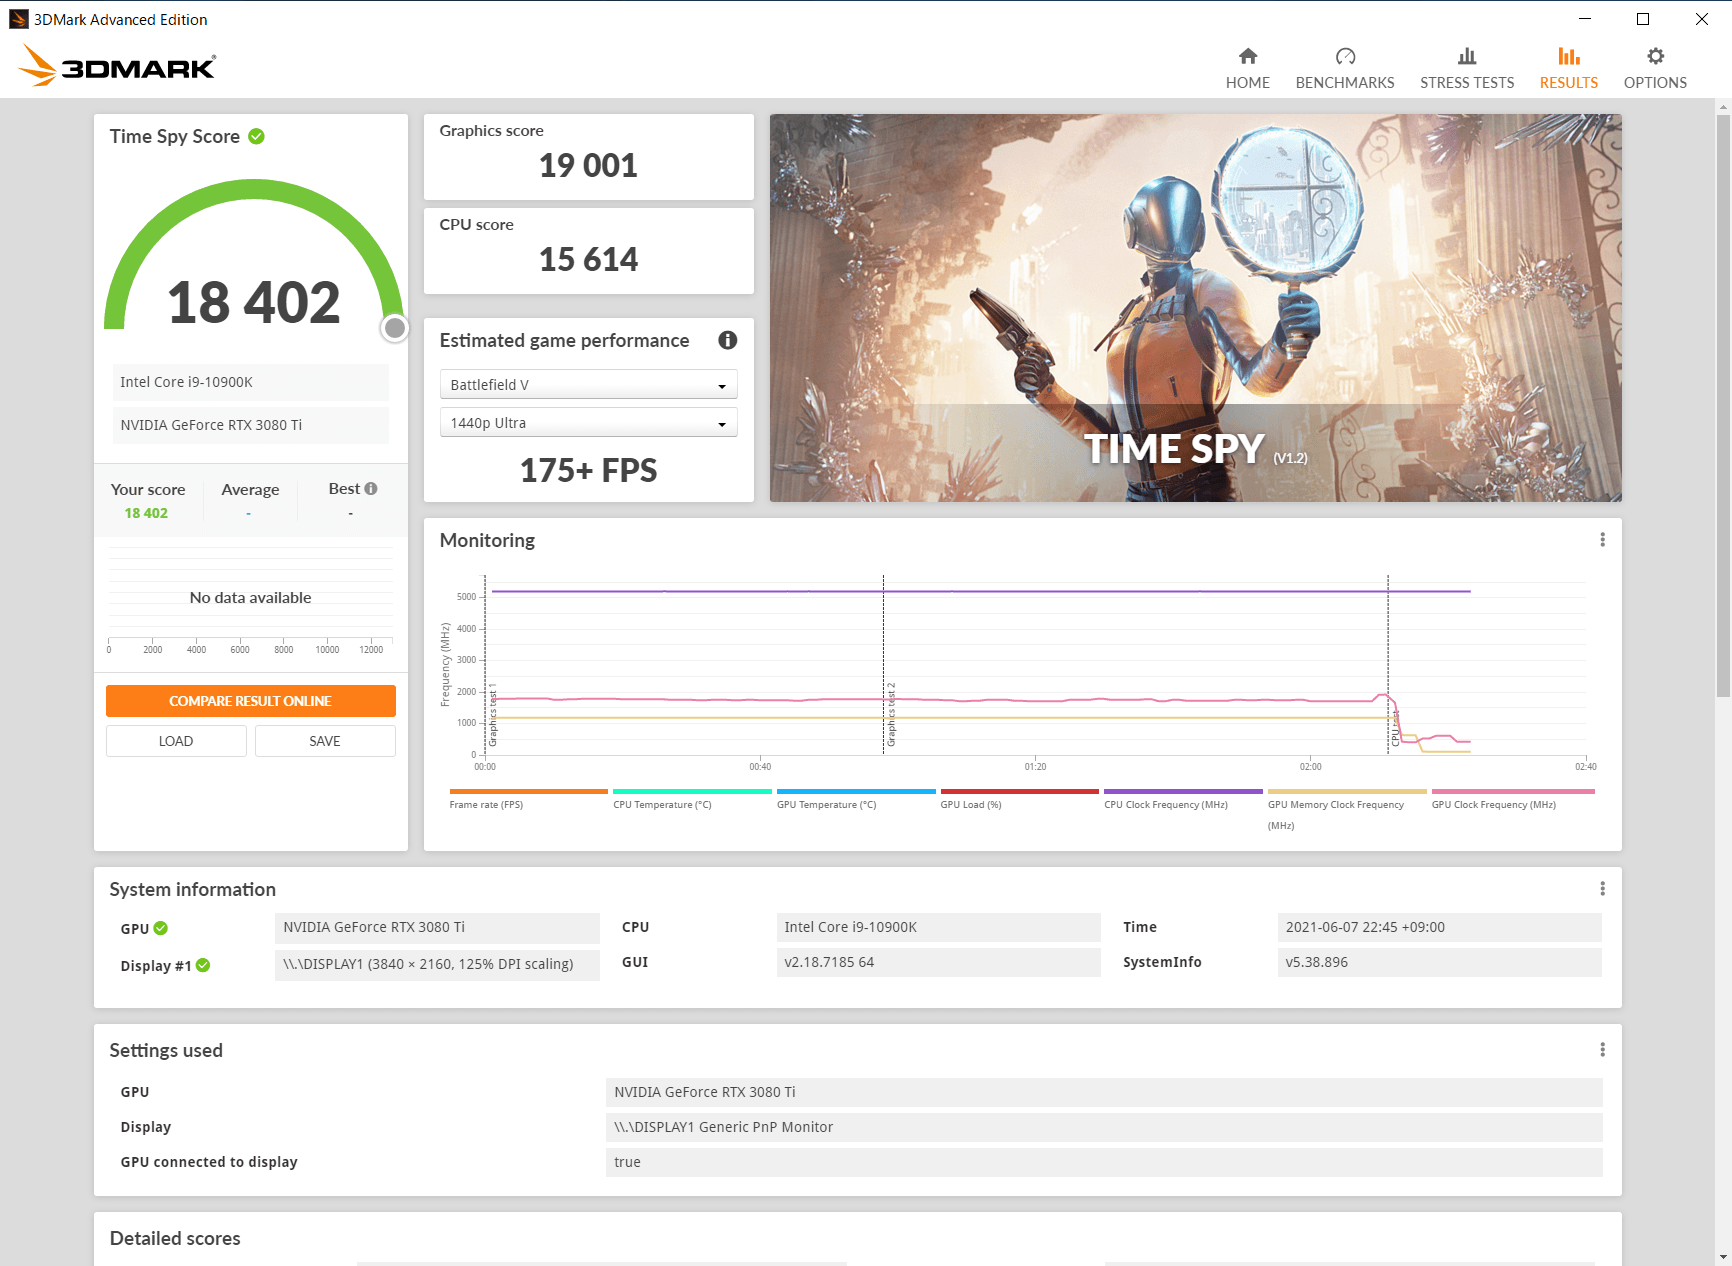Maximize the 3DMark window
Viewport: 1732px width, 1266px height.
click(x=1643, y=19)
